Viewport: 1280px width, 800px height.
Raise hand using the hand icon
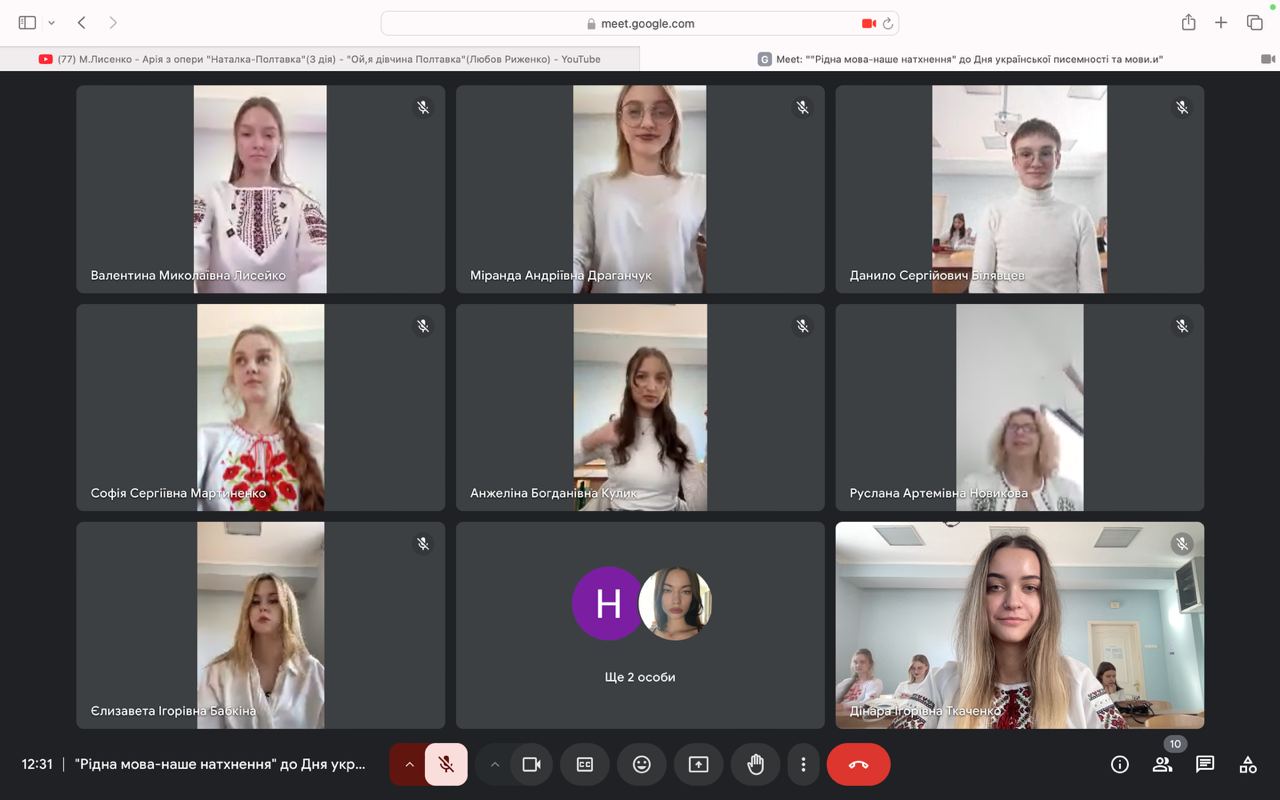click(x=755, y=765)
